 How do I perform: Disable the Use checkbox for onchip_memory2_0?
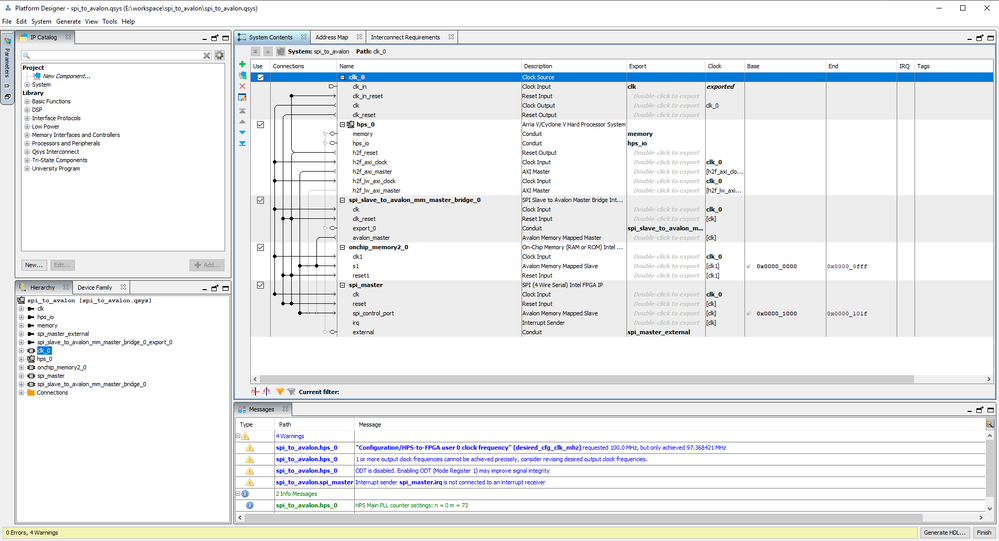coord(261,247)
